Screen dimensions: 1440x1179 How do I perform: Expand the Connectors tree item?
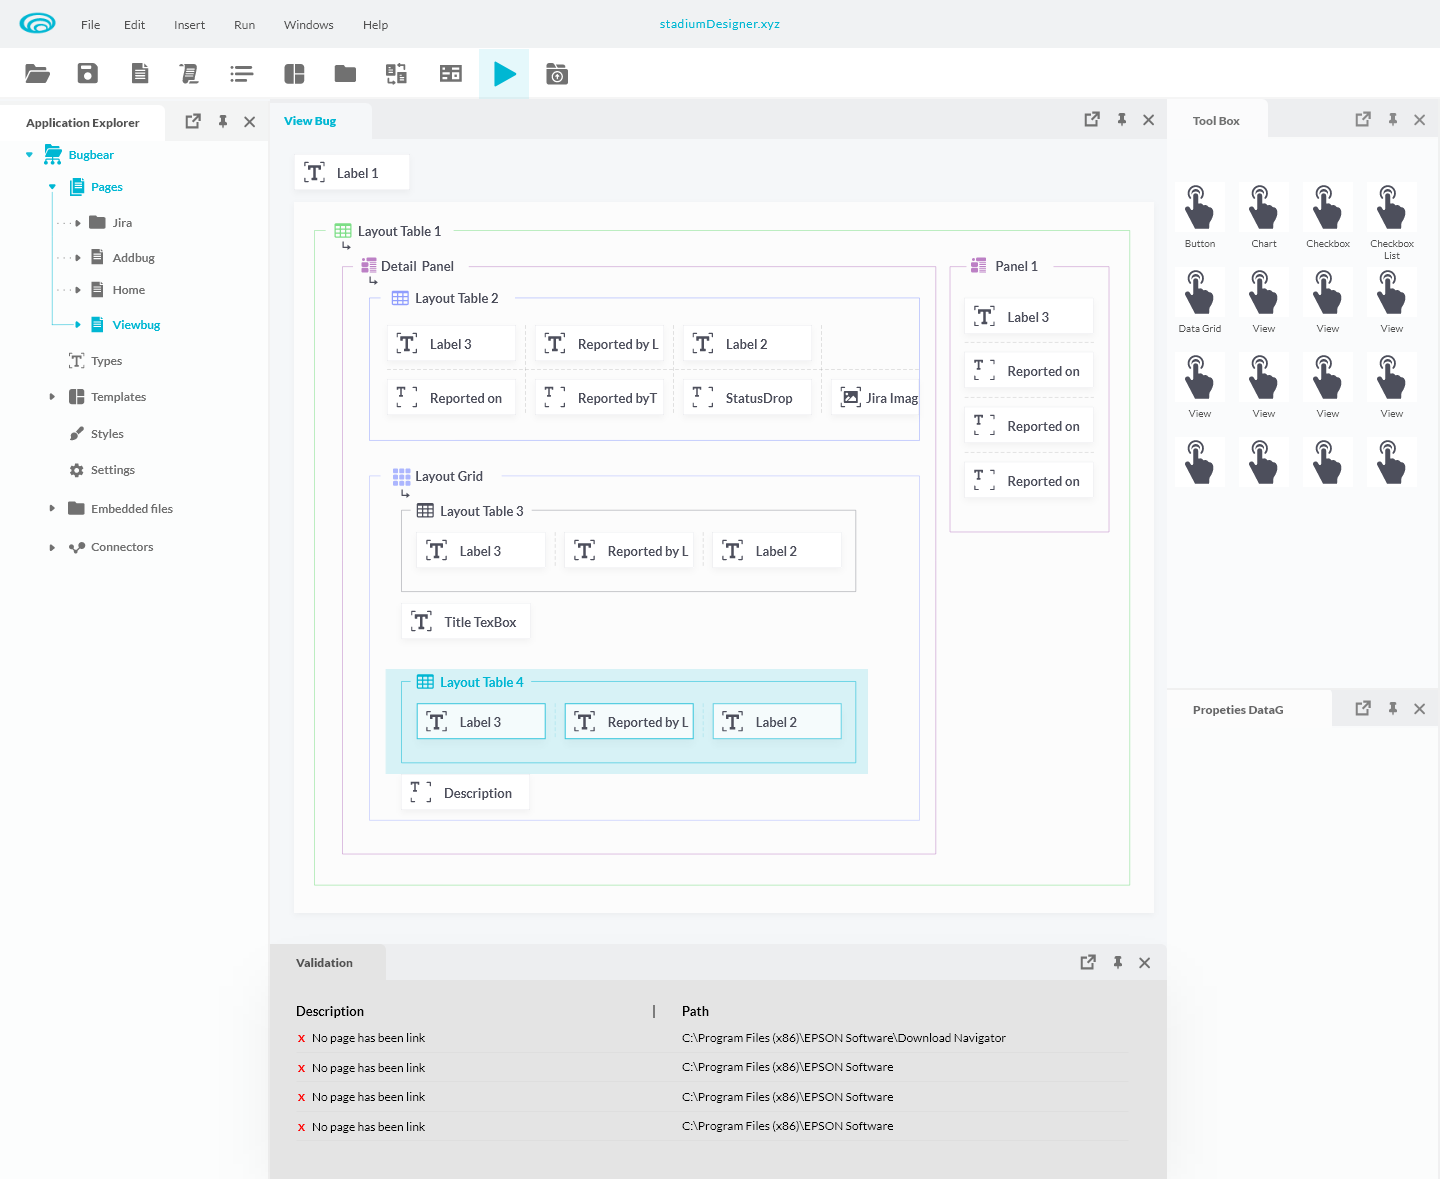53,547
